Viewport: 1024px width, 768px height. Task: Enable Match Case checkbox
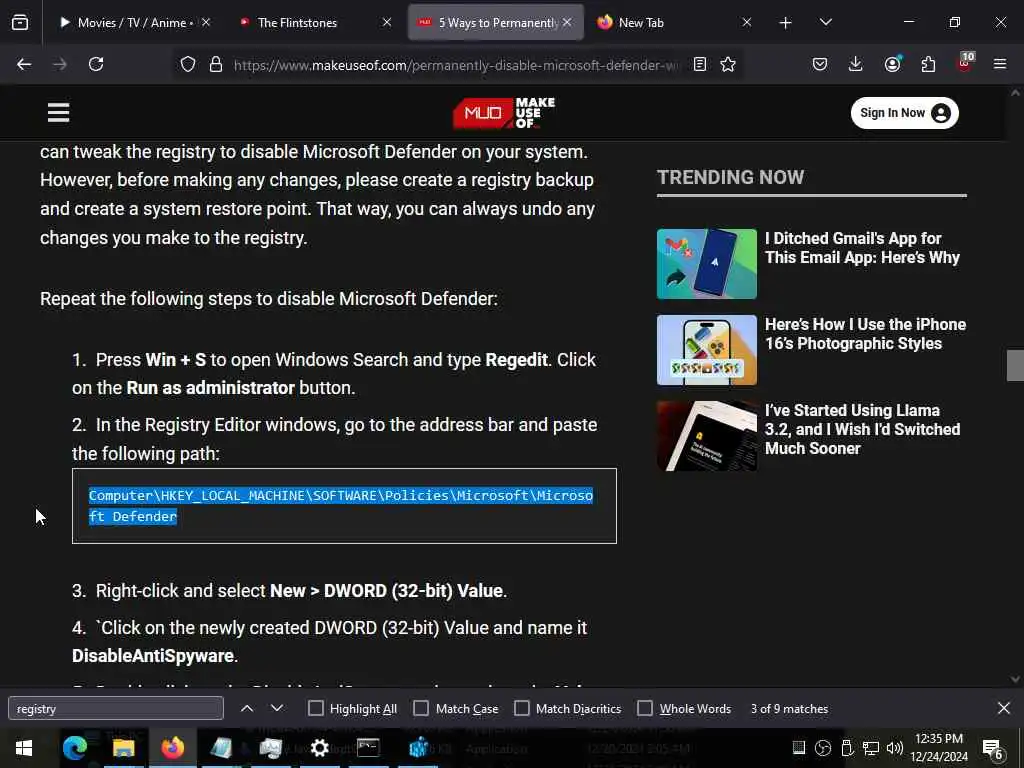tap(421, 708)
